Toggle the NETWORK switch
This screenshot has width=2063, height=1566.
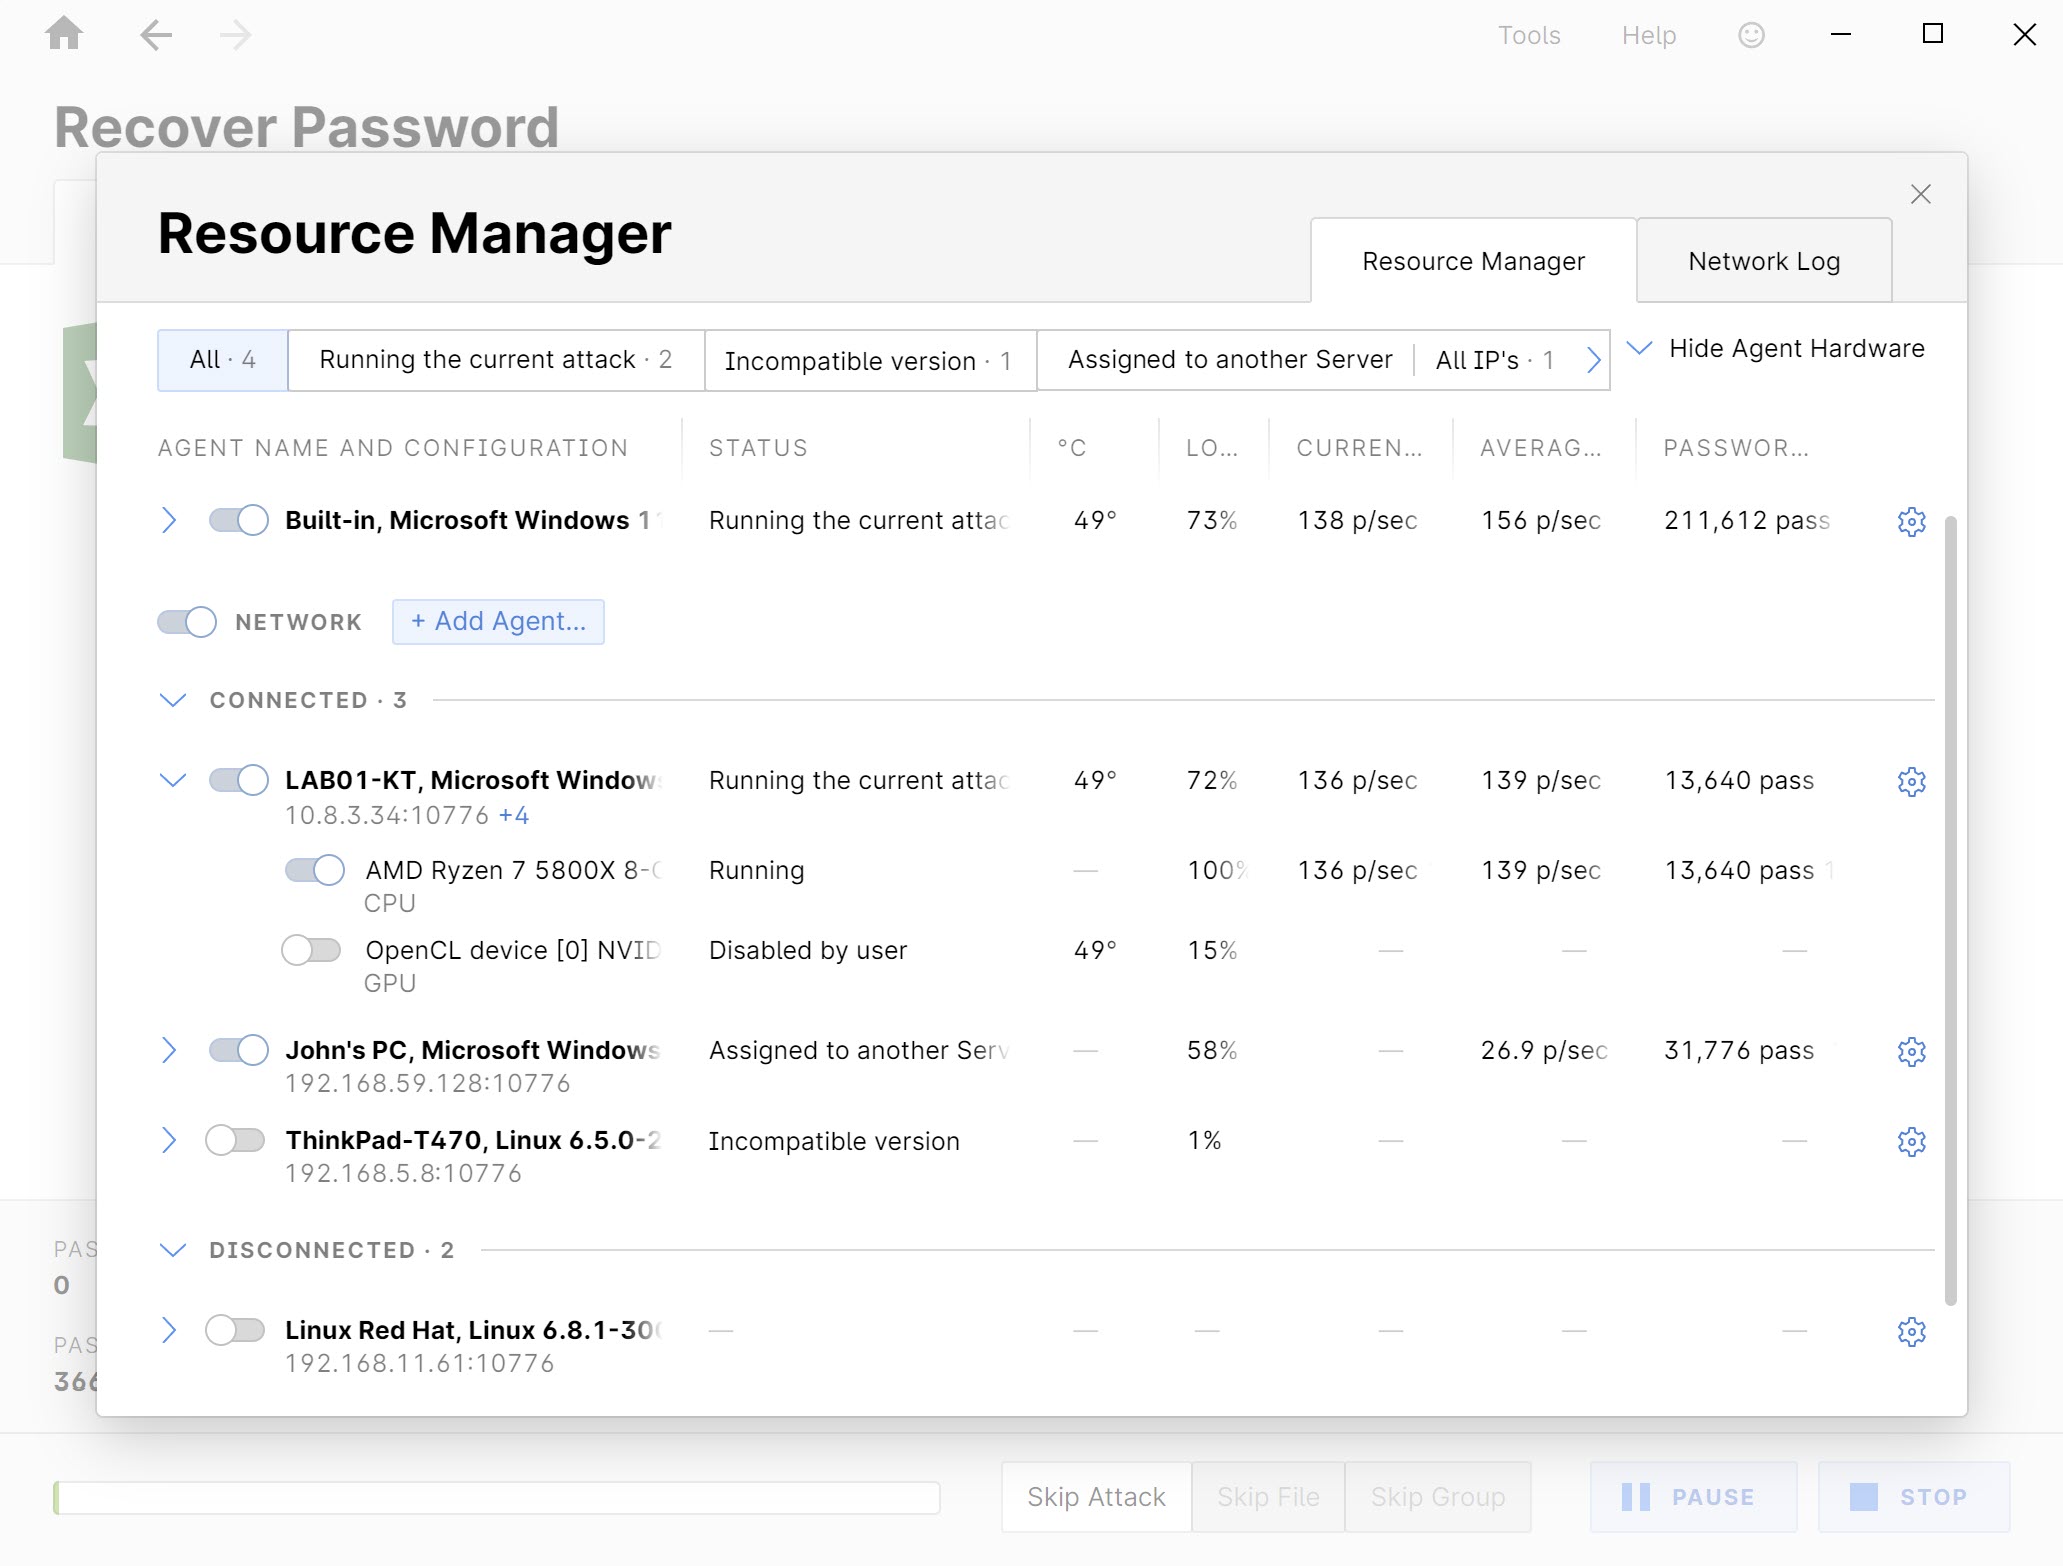tap(186, 622)
